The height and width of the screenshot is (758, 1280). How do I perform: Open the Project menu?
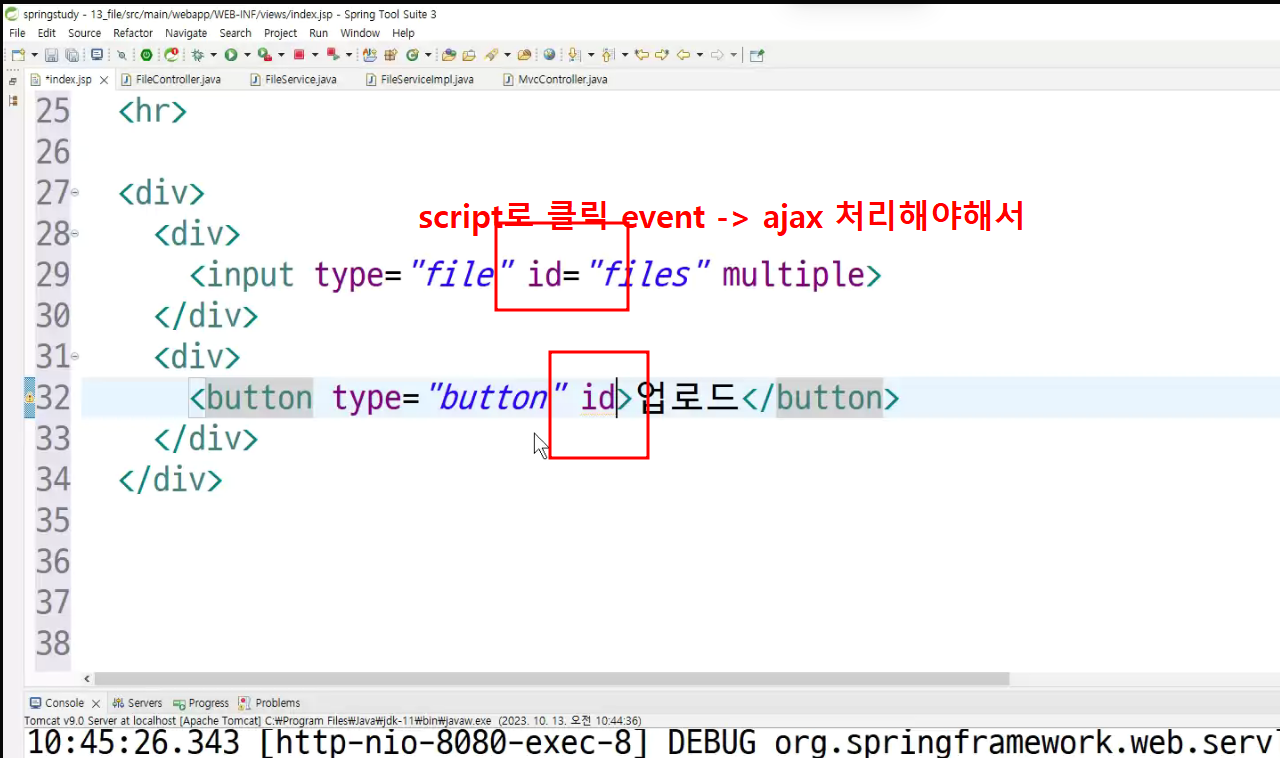(280, 33)
